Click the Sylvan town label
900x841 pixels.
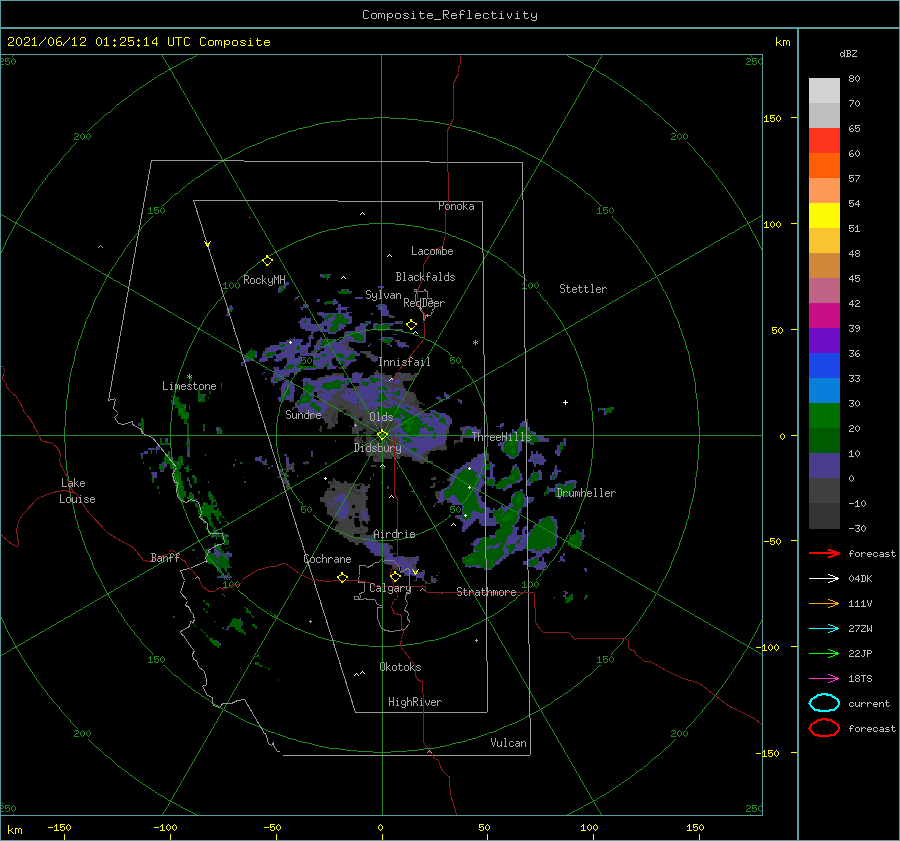point(383,295)
